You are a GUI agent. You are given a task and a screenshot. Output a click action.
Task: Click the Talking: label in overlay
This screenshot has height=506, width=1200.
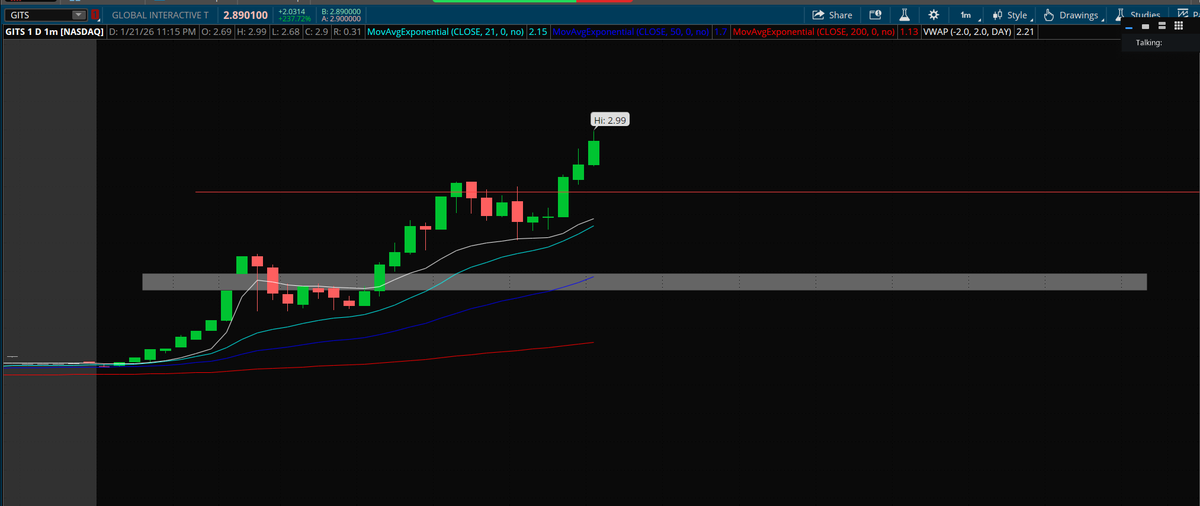click(1149, 43)
